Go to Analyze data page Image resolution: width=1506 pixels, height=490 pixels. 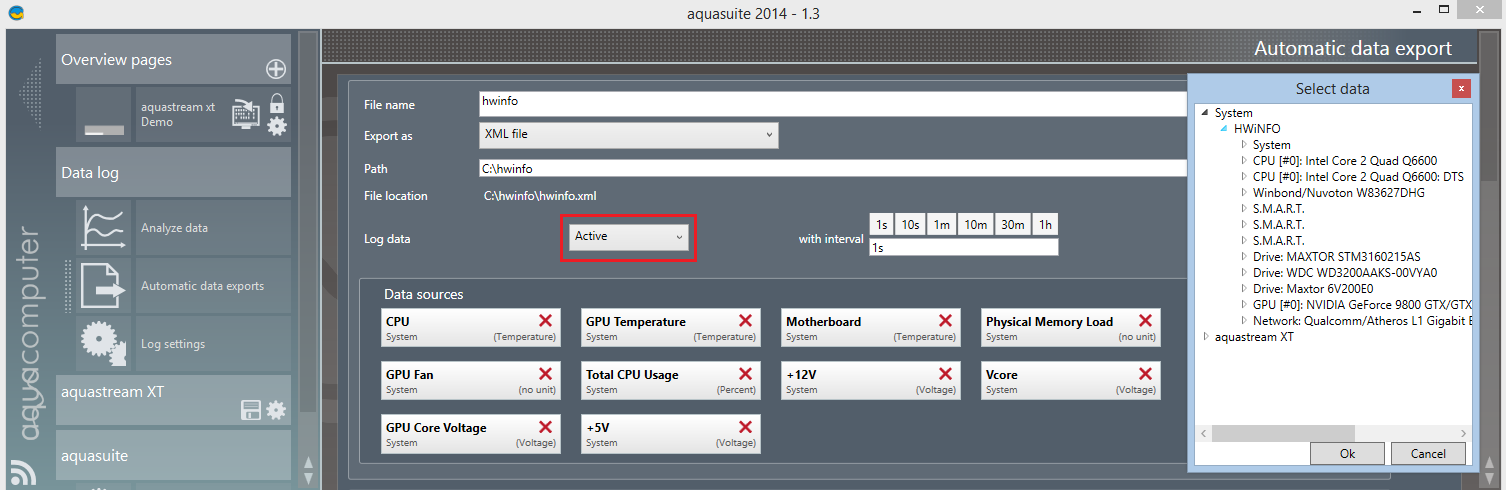tap(174, 228)
